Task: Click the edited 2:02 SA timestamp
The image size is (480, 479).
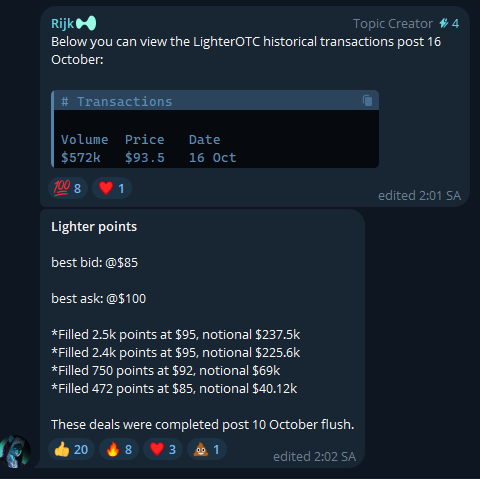Action: point(314,457)
